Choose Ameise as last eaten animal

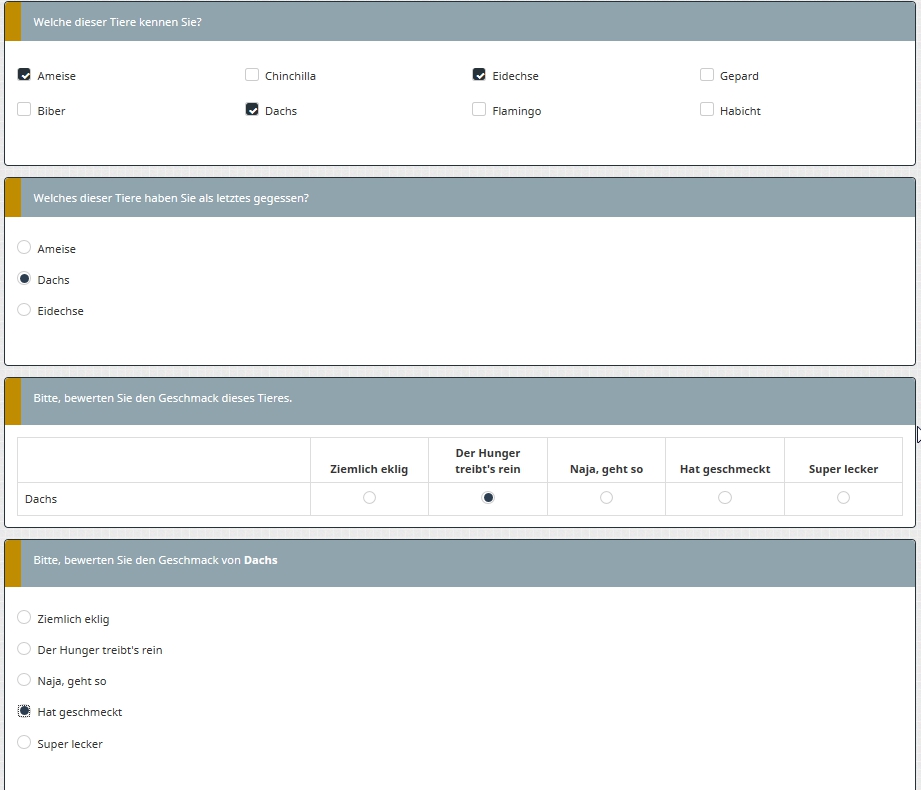[x=25, y=248]
